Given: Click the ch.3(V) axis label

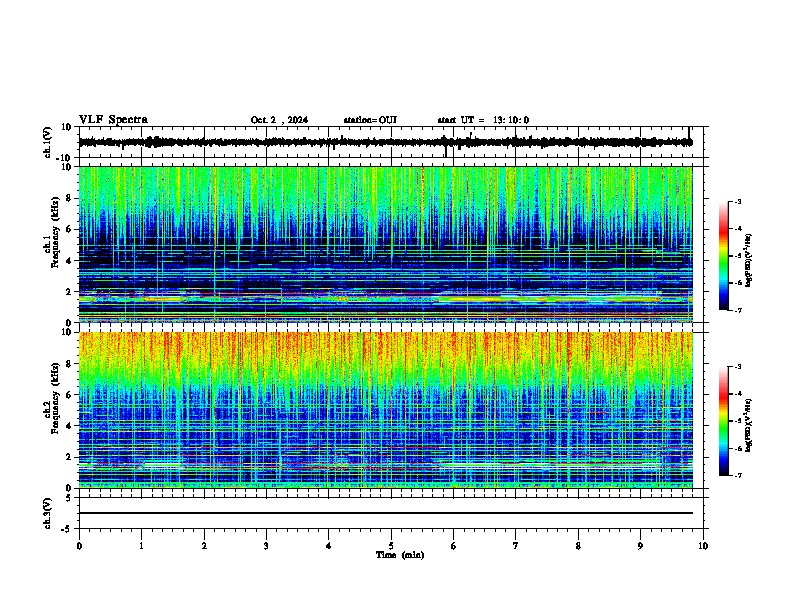Looking at the screenshot, I should click(x=48, y=513).
